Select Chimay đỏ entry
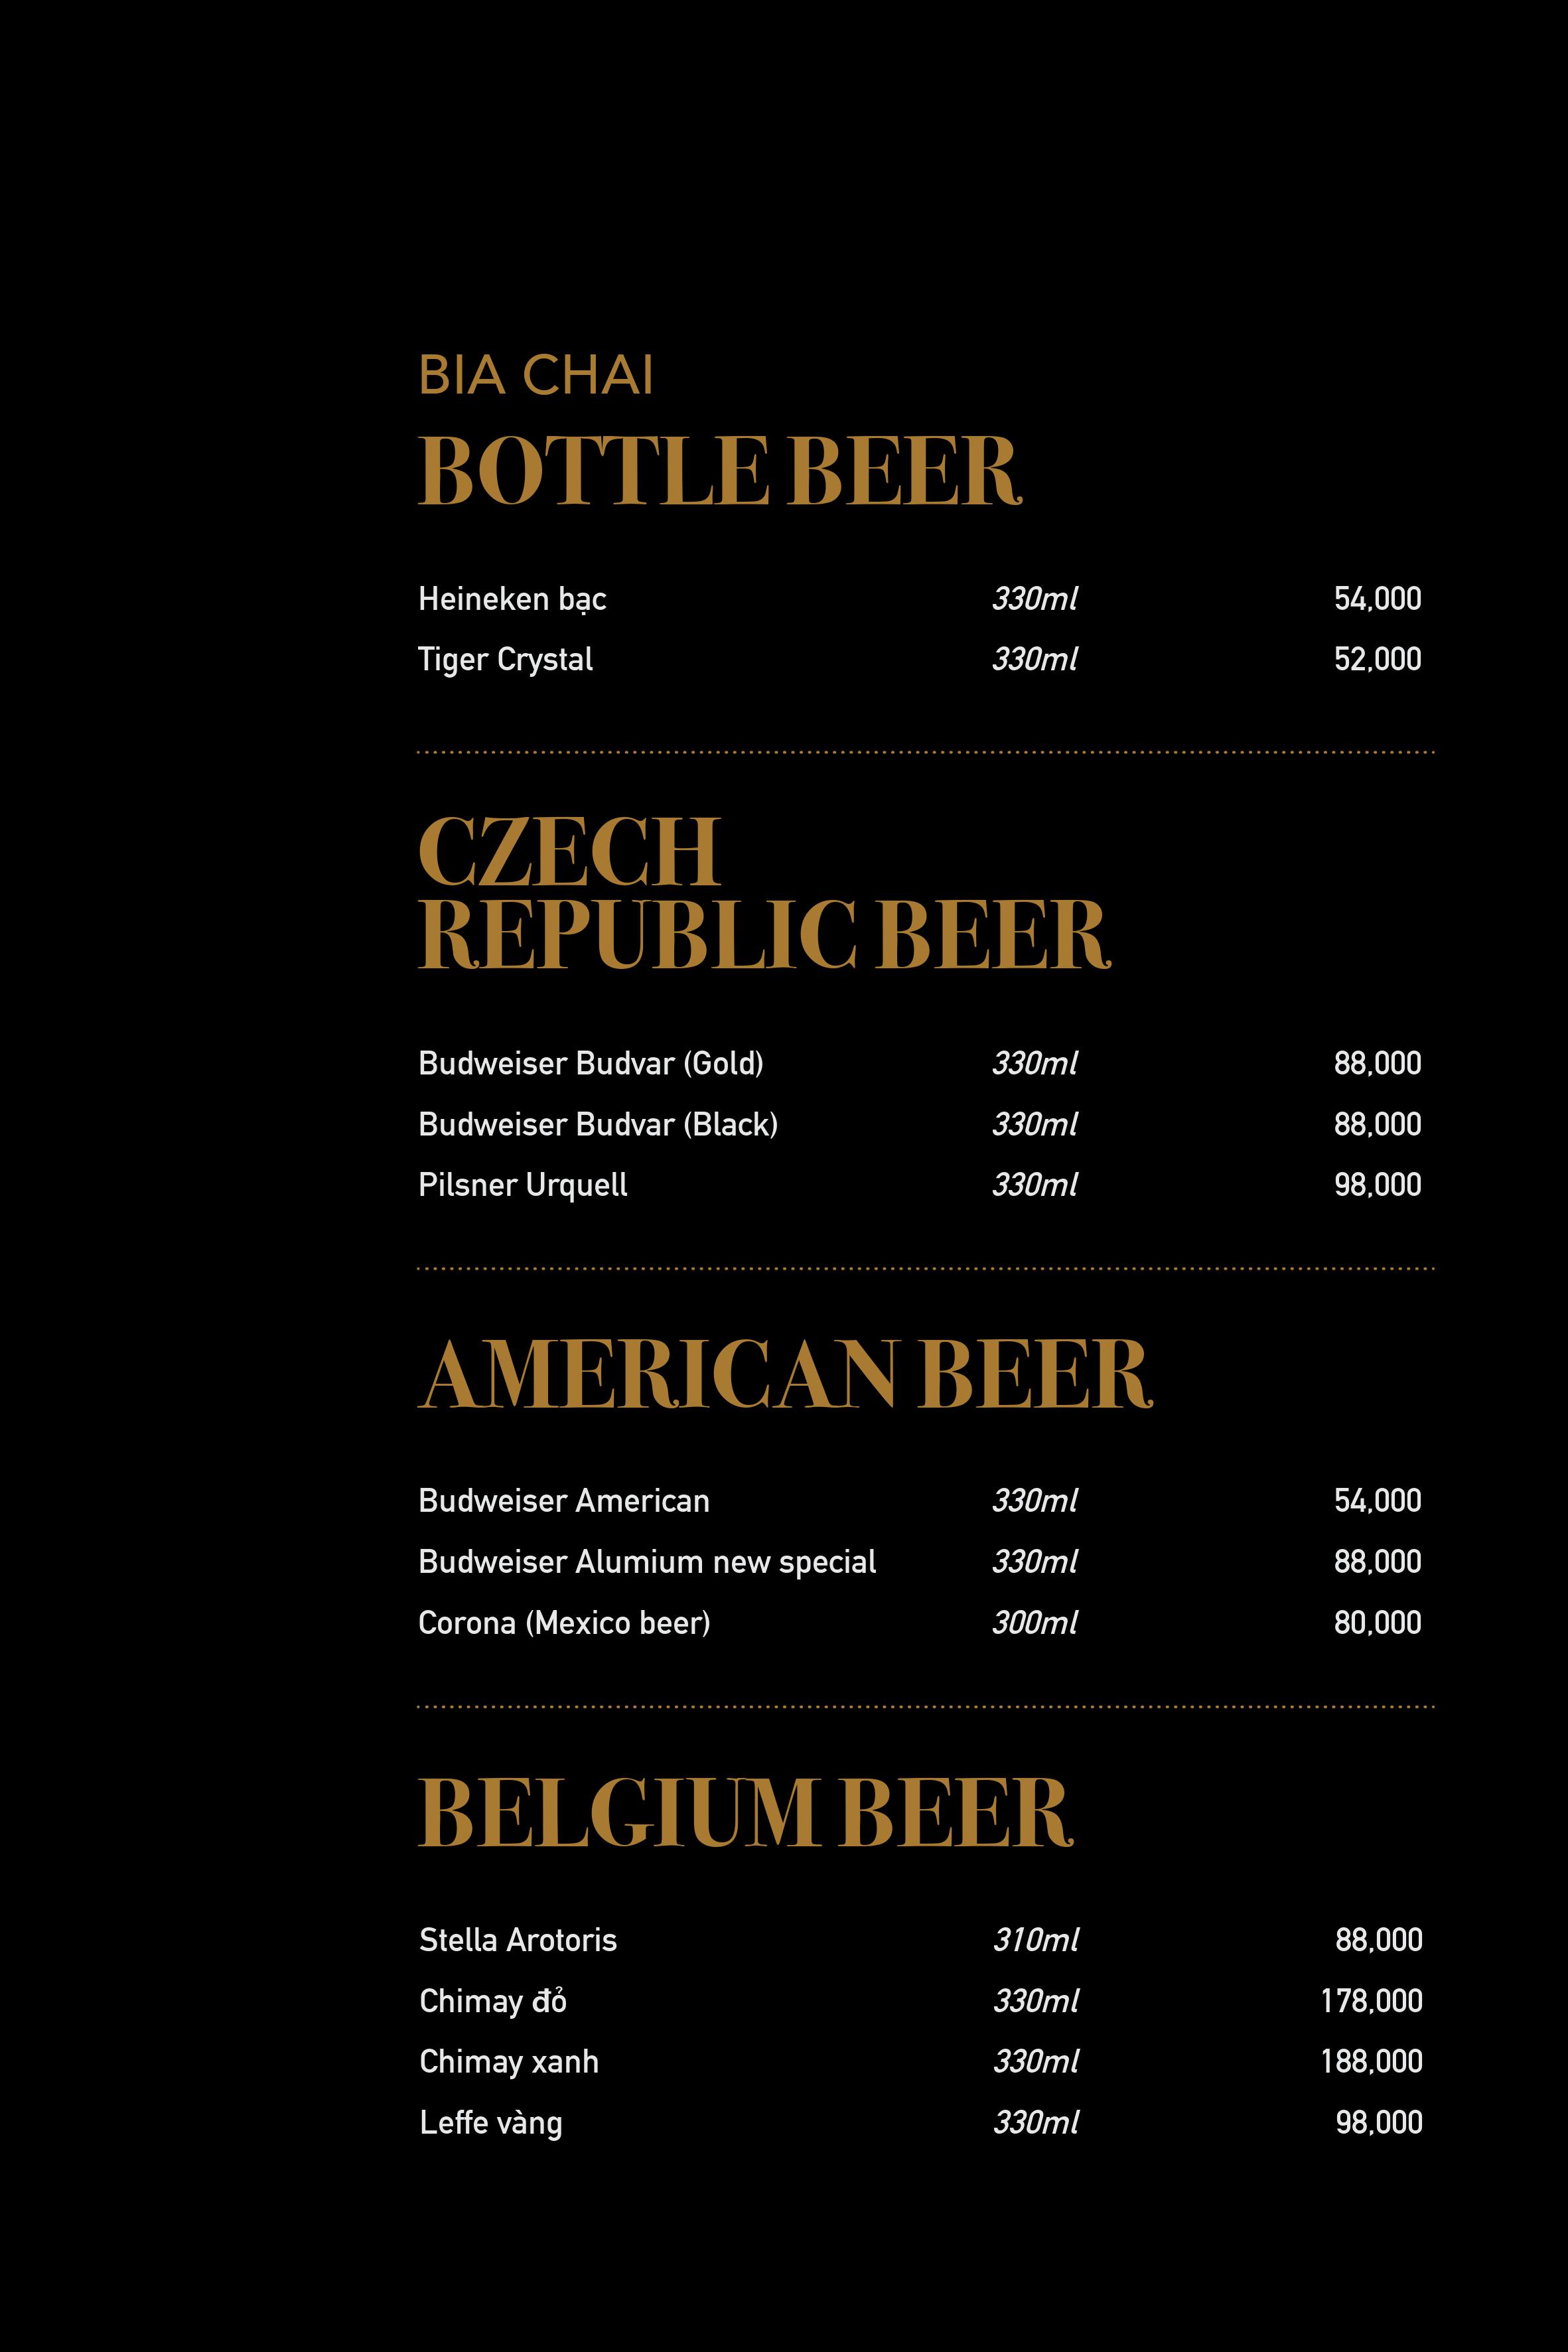Image resolution: width=1568 pixels, height=2352 pixels. 493,2001
